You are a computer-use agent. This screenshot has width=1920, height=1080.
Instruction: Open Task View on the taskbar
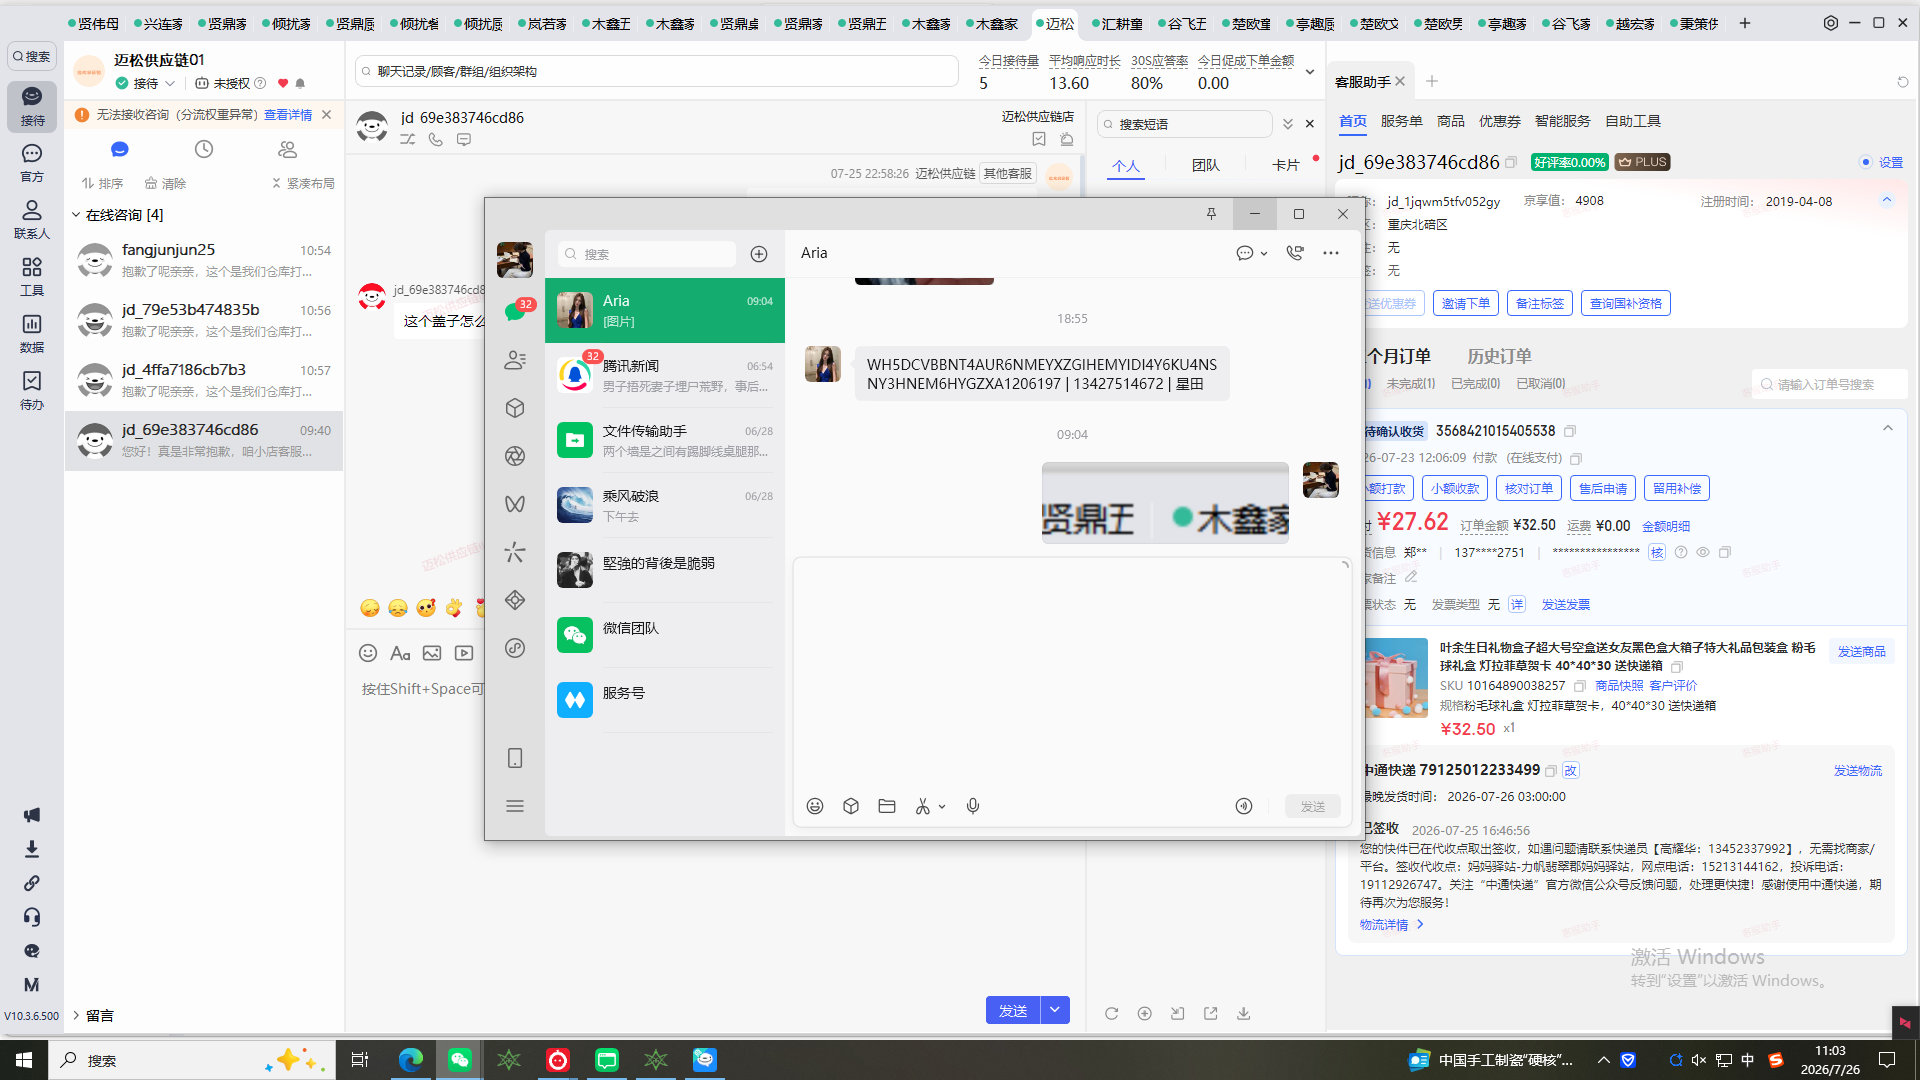click(360, 1060)
